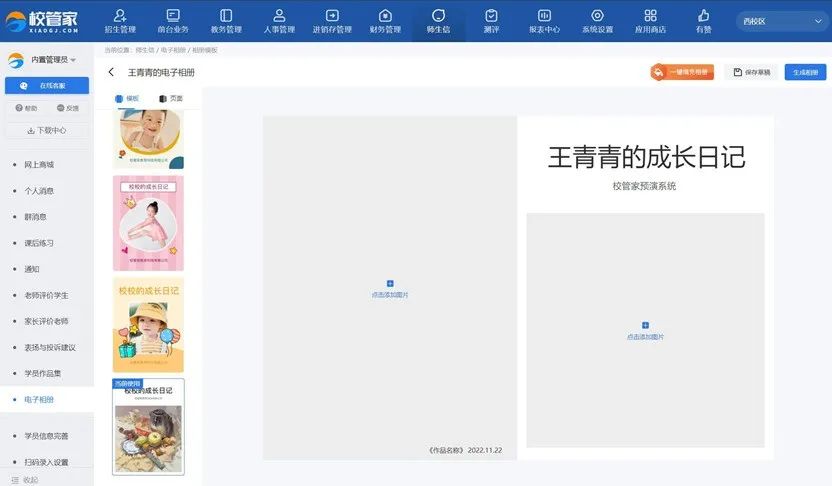Open 报表中心 in top bar

tap(544, 20)
